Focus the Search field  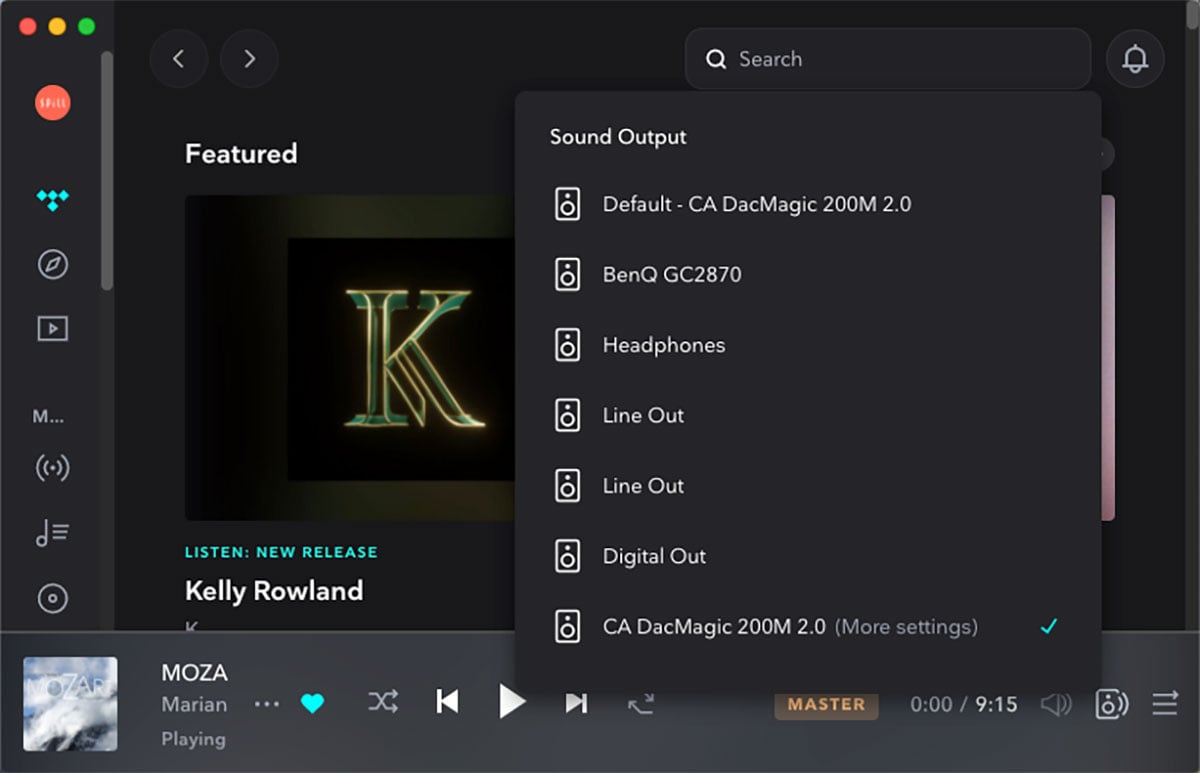click(x=888, y=59)
